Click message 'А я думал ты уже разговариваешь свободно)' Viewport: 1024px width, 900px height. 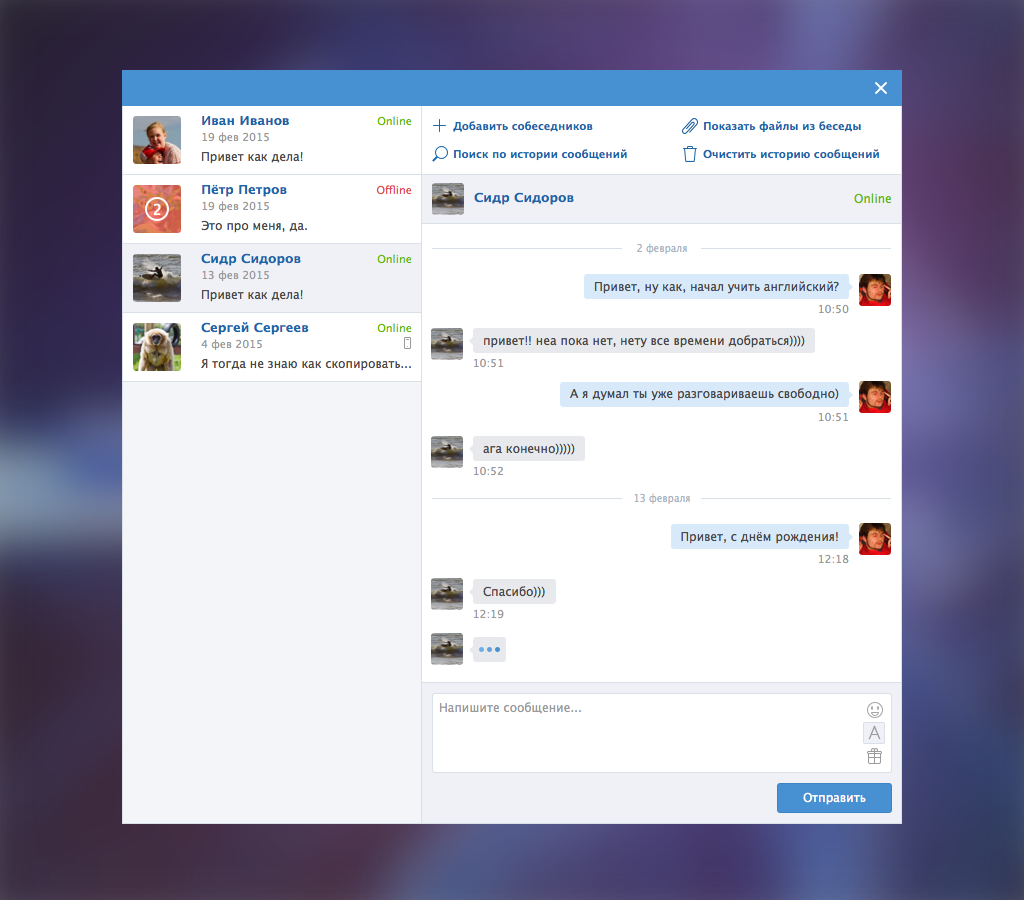[x=704, y=394]
